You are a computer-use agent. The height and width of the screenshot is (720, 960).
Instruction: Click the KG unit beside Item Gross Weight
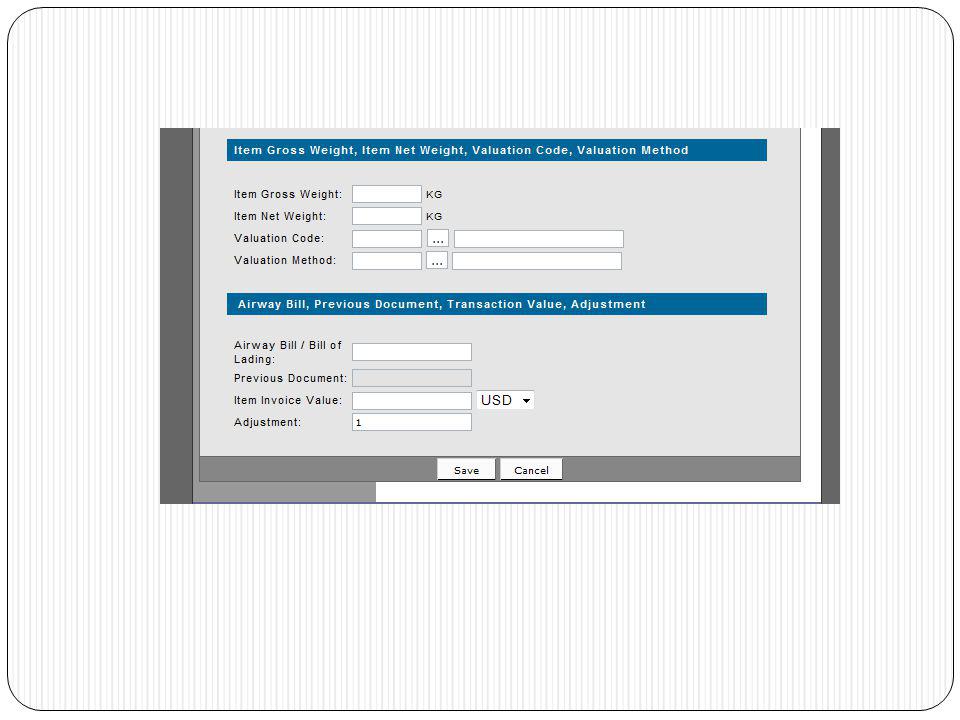click(x=434, y=195)
